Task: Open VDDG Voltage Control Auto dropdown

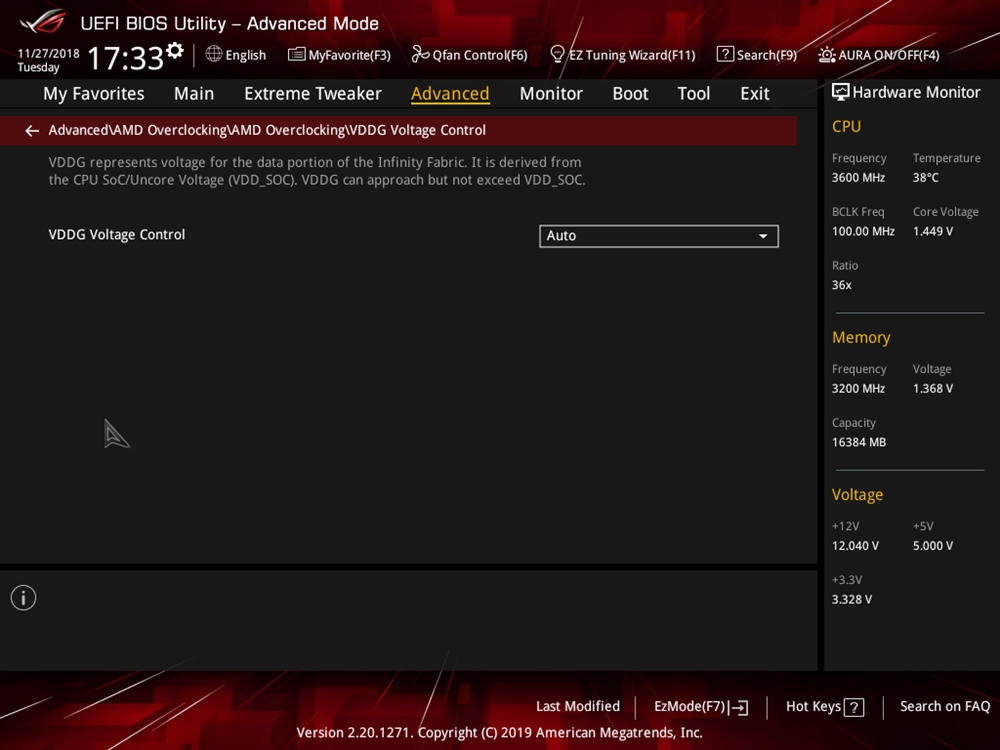Action: click(x=659, y=236)
